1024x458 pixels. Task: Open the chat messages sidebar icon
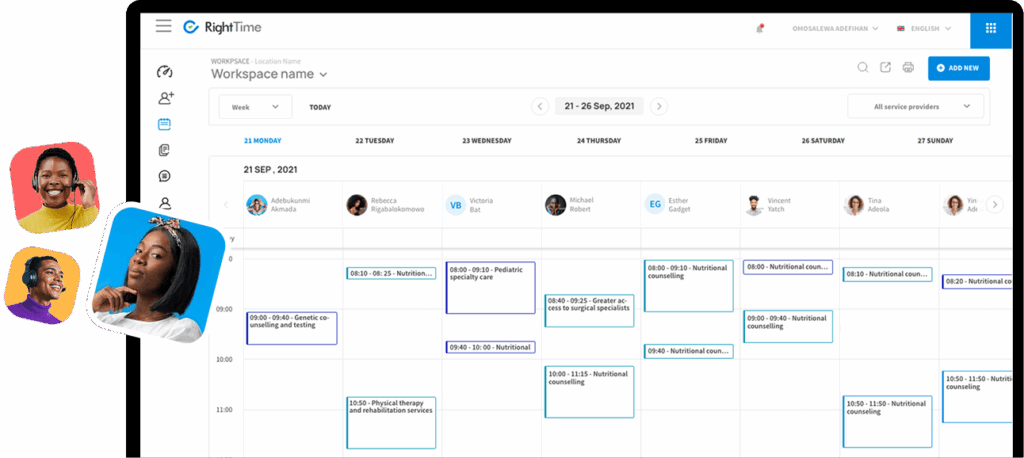point(164,176)
